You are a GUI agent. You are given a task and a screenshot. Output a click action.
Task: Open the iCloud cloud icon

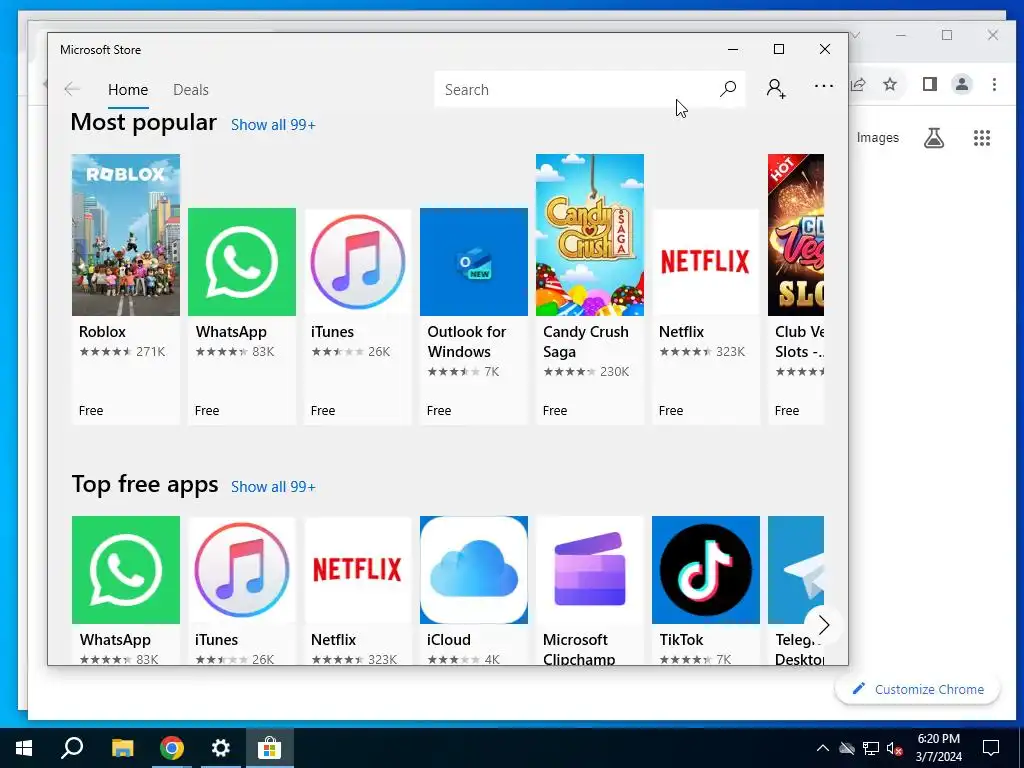point(473,570)
